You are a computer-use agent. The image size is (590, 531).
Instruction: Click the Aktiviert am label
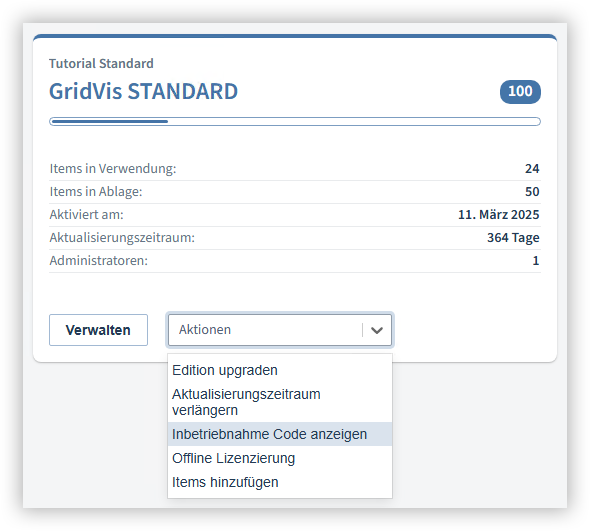coord(87,215)
